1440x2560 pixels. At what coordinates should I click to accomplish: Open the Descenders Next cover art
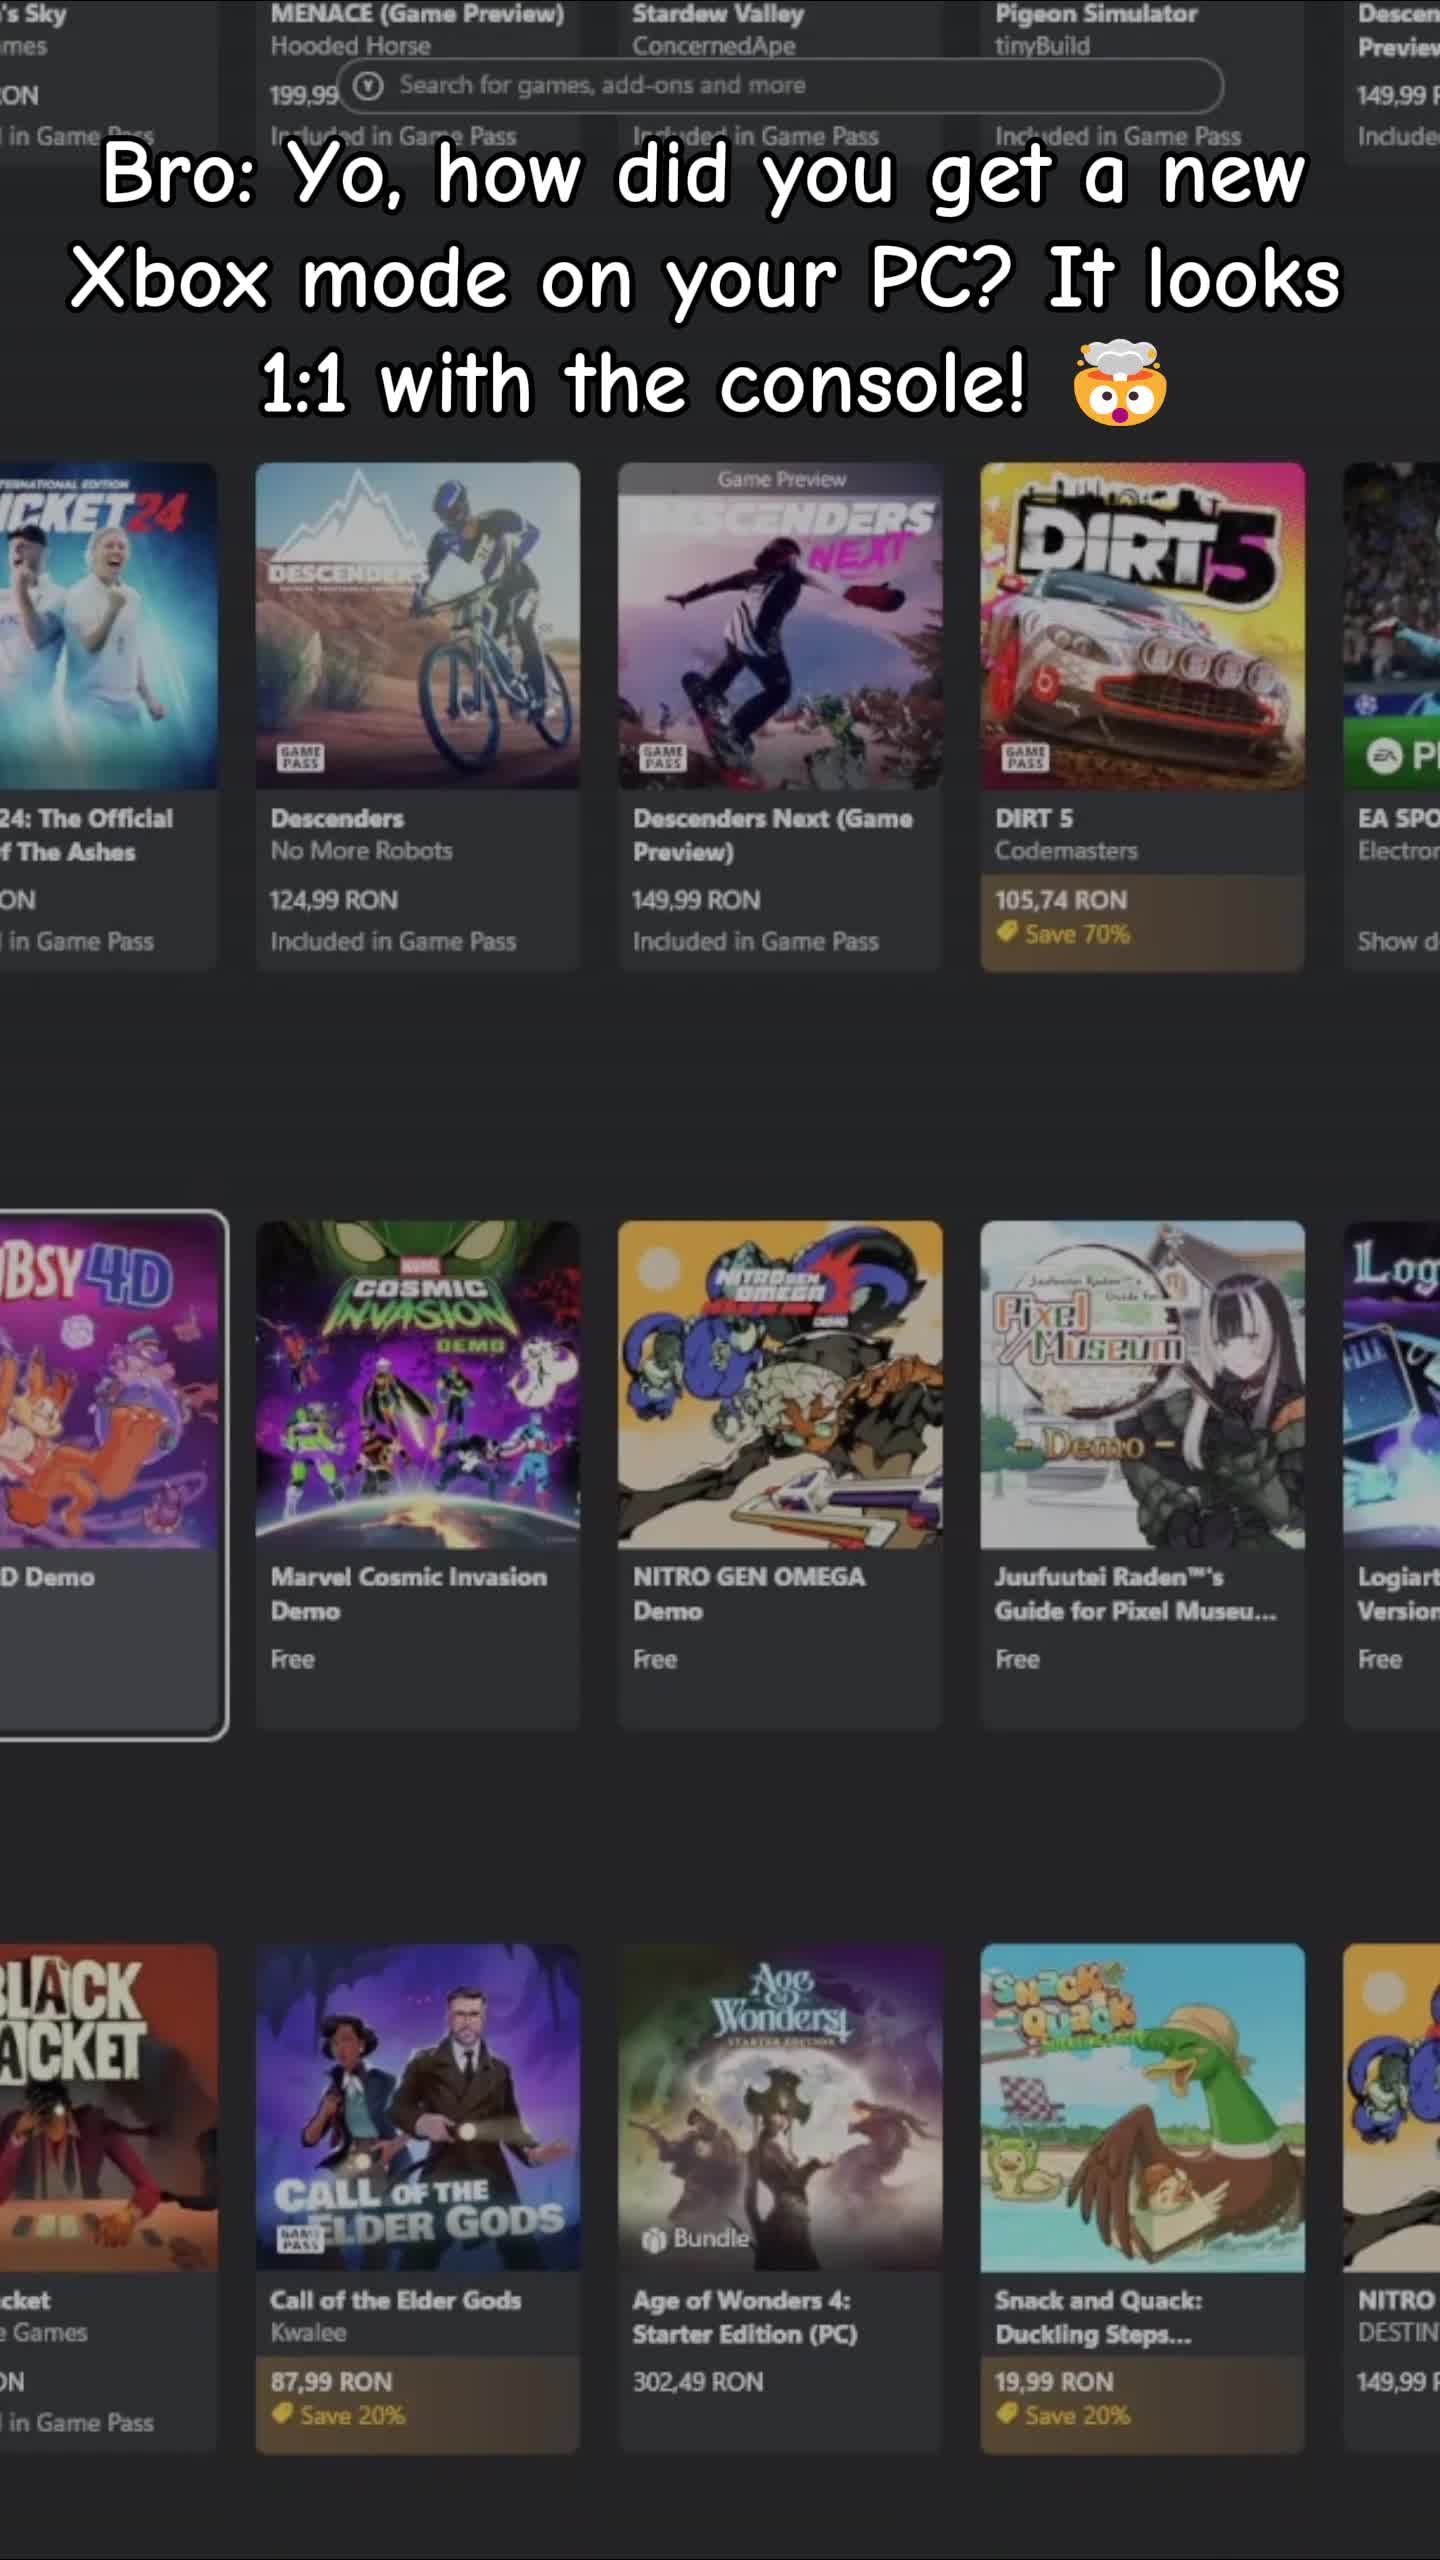(780, 626)
